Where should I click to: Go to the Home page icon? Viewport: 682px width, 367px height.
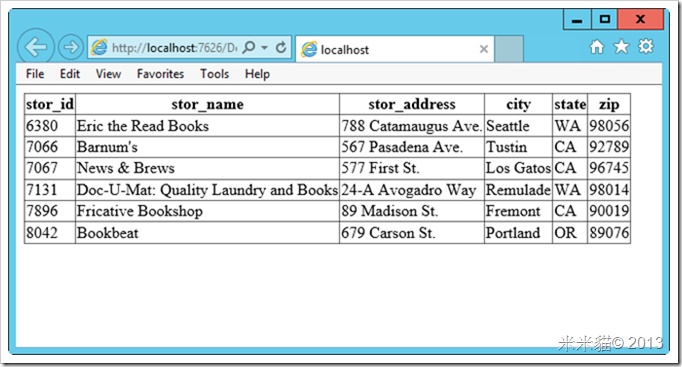click(x=597, y=47)
